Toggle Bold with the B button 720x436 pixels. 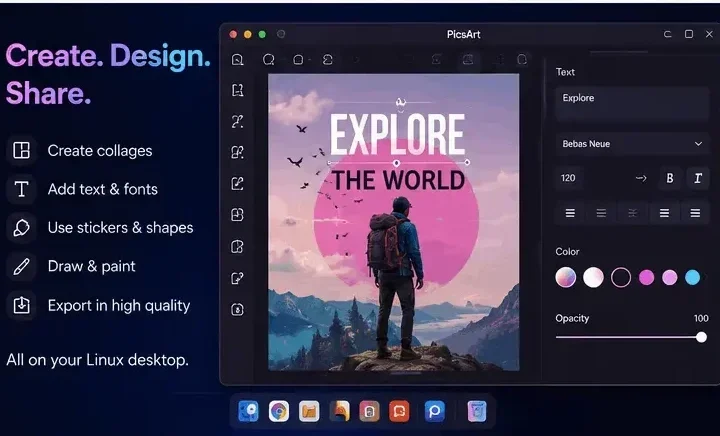pyautogui.click(x=670, y=178)
